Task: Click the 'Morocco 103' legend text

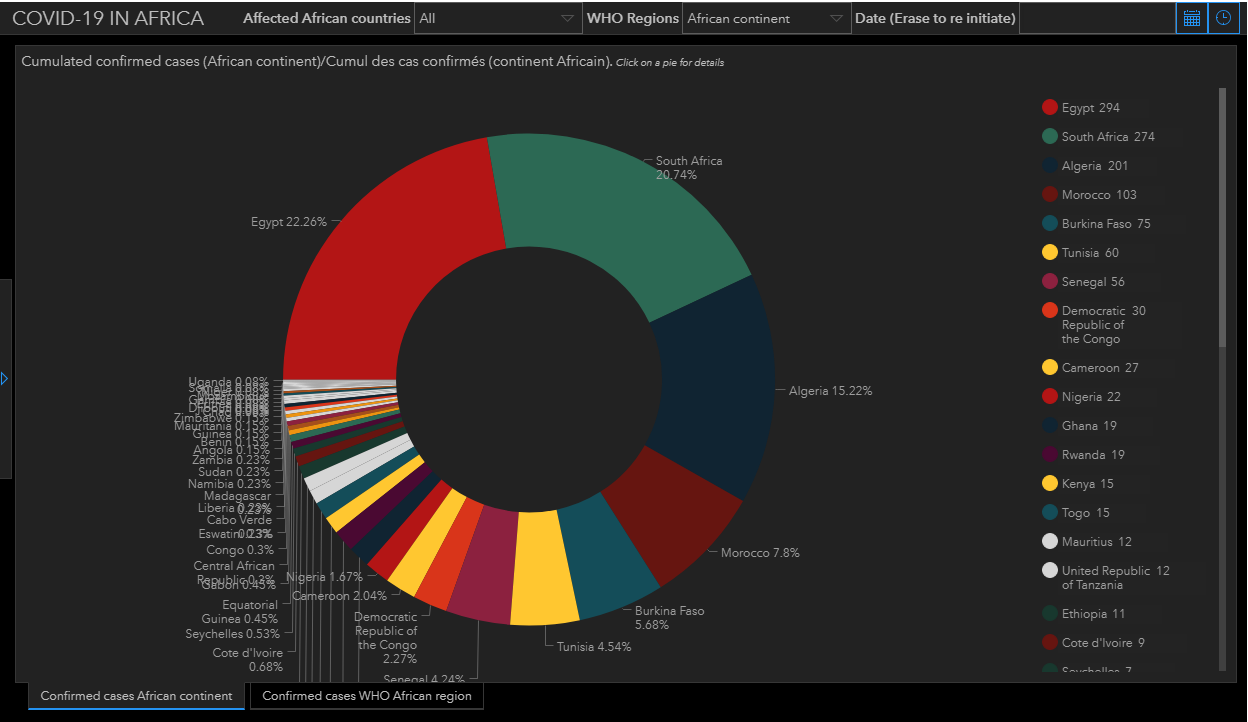Action: [x=1099, y=195]
